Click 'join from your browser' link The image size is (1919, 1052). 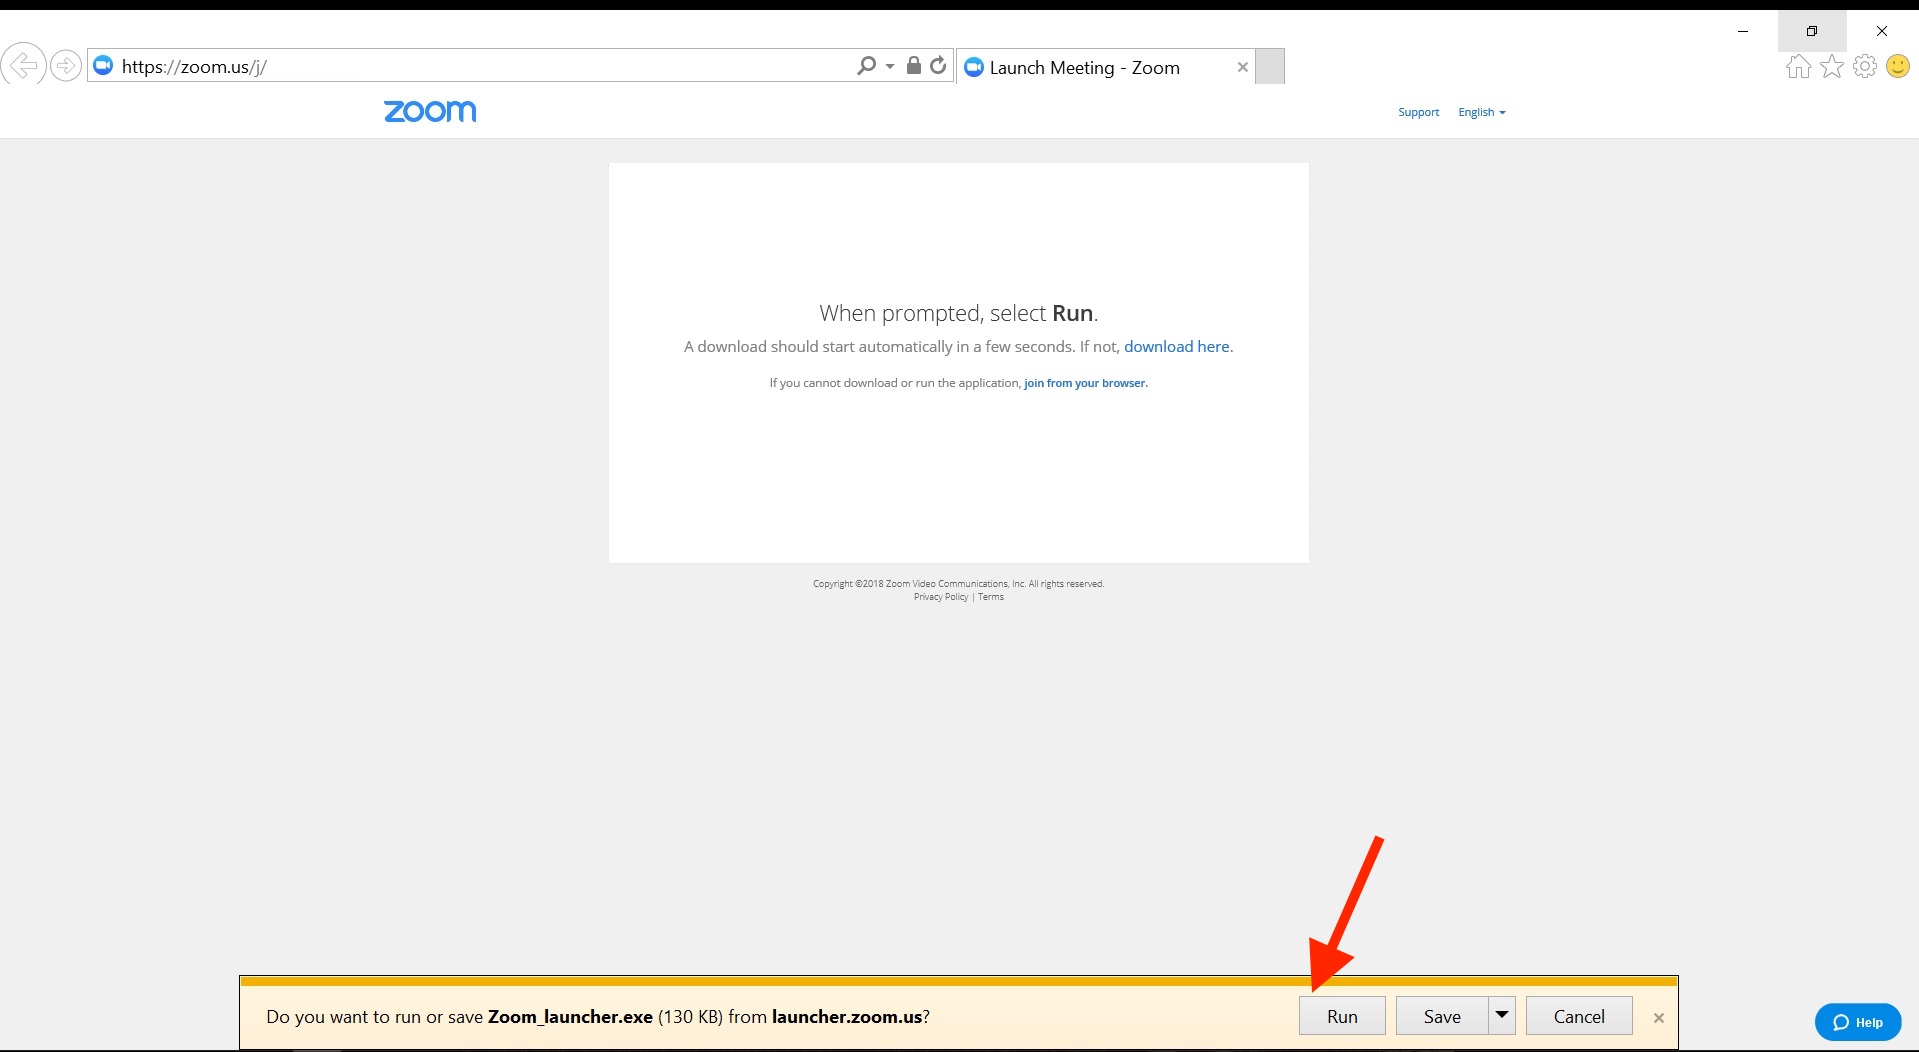point(1085,383)
